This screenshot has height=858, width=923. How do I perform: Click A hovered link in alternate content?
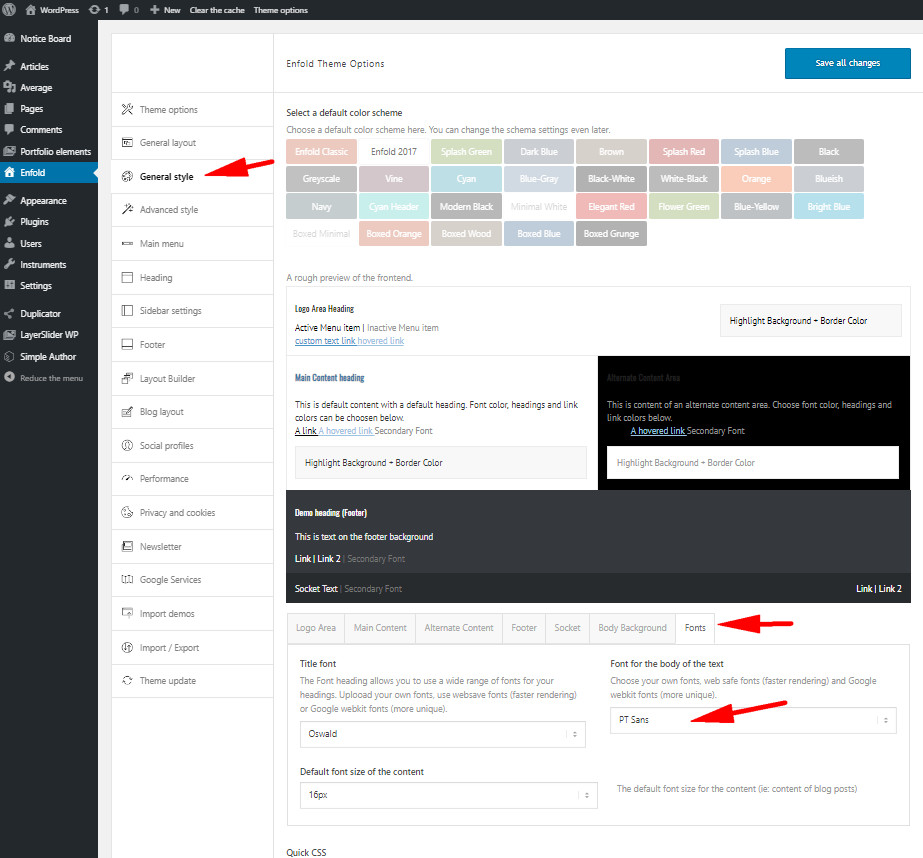658,431
